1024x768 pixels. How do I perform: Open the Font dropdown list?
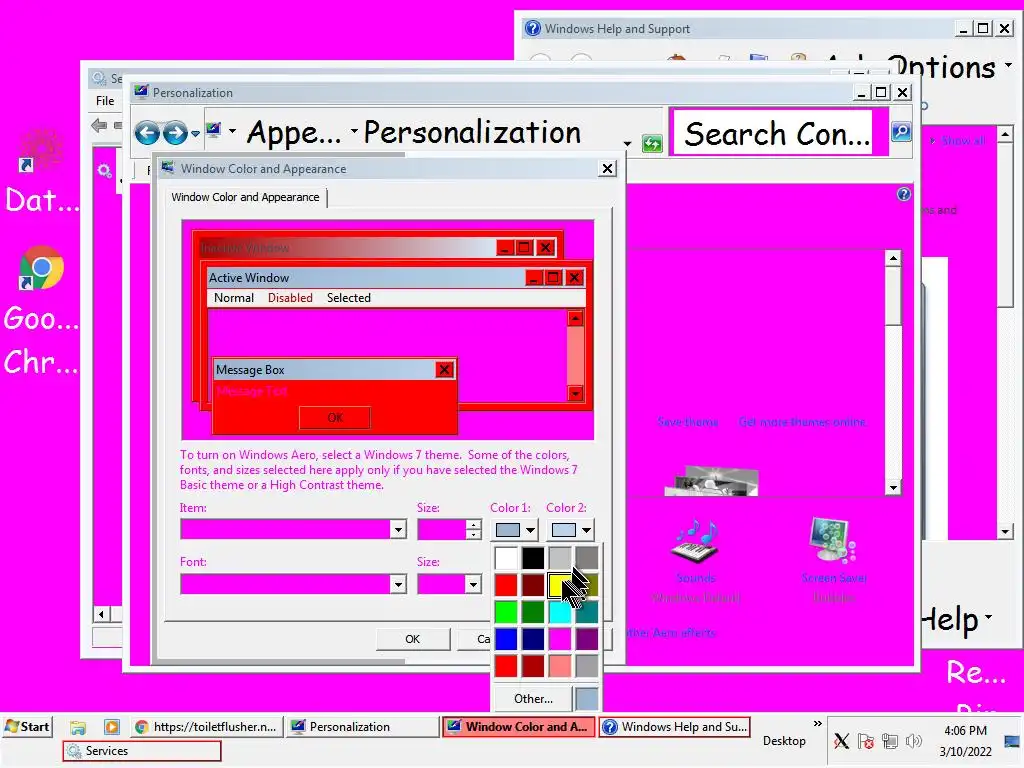tap(398, 584)
